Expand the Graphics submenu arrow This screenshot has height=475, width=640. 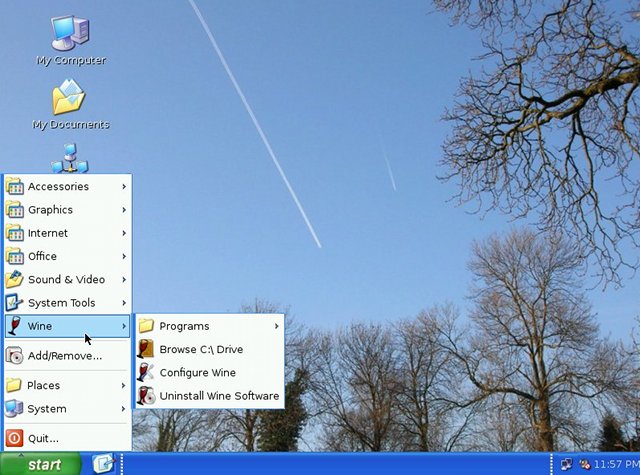[124, 210]
